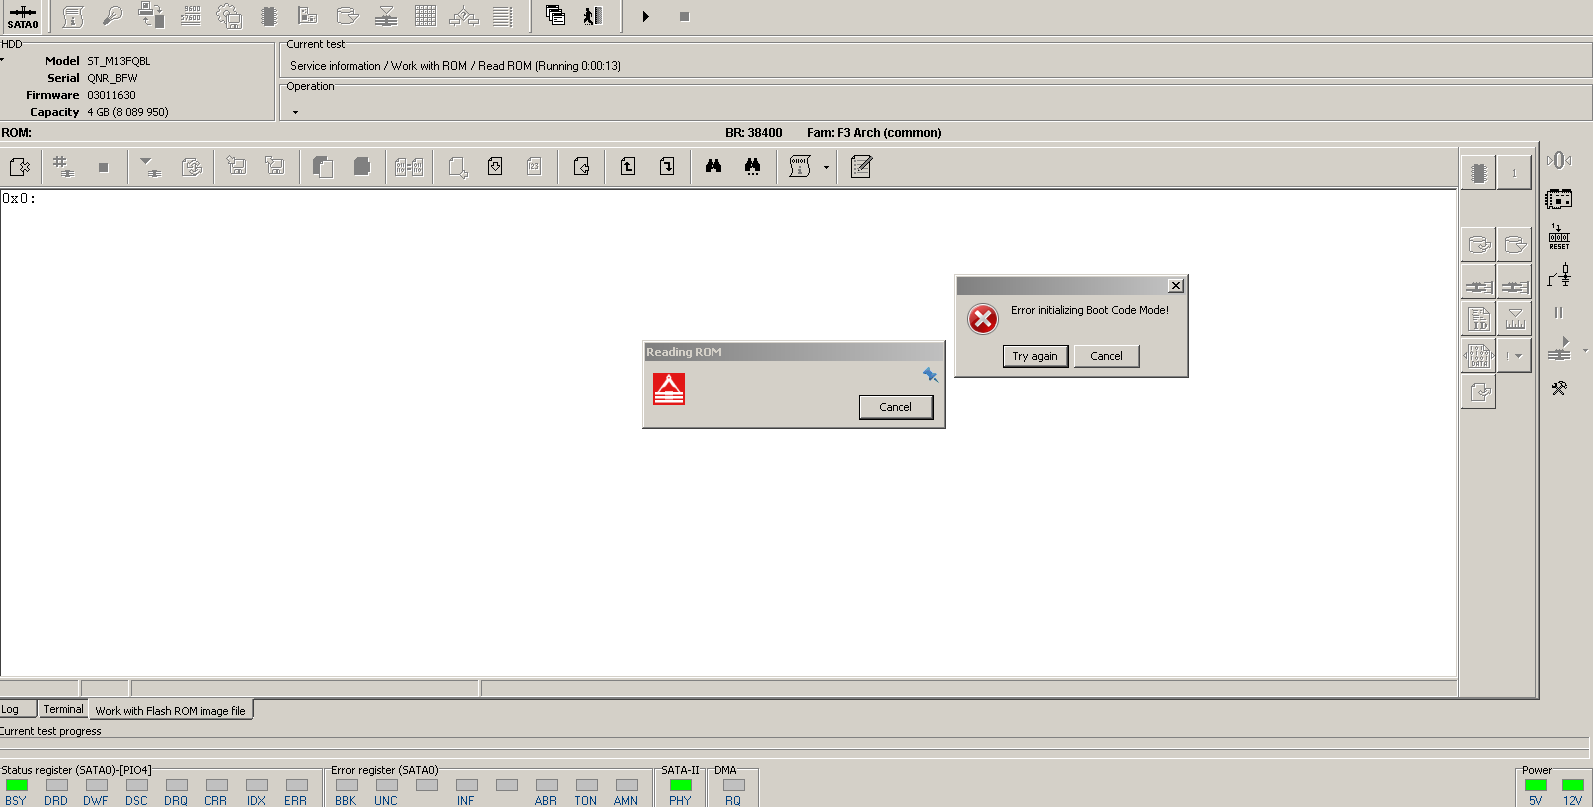Click the stop square in ROM toolbar
1593x807 pixels.
pos(103,167)
